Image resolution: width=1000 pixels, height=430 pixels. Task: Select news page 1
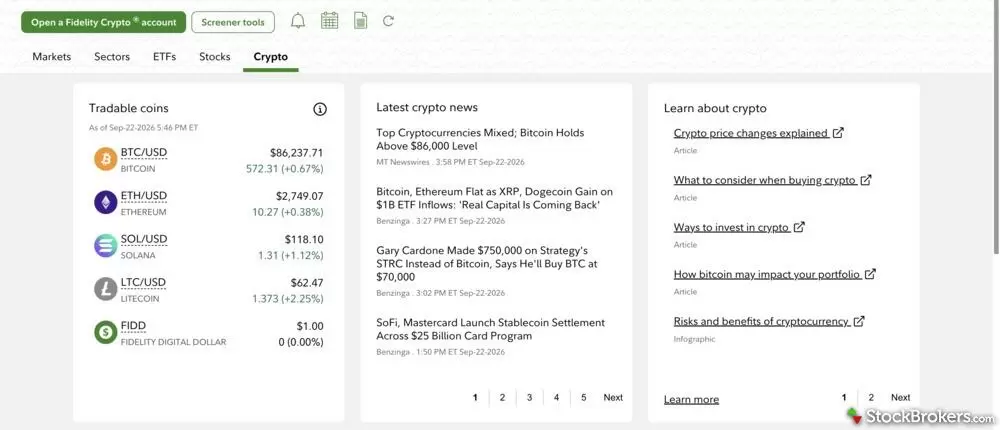coord(475,397)
